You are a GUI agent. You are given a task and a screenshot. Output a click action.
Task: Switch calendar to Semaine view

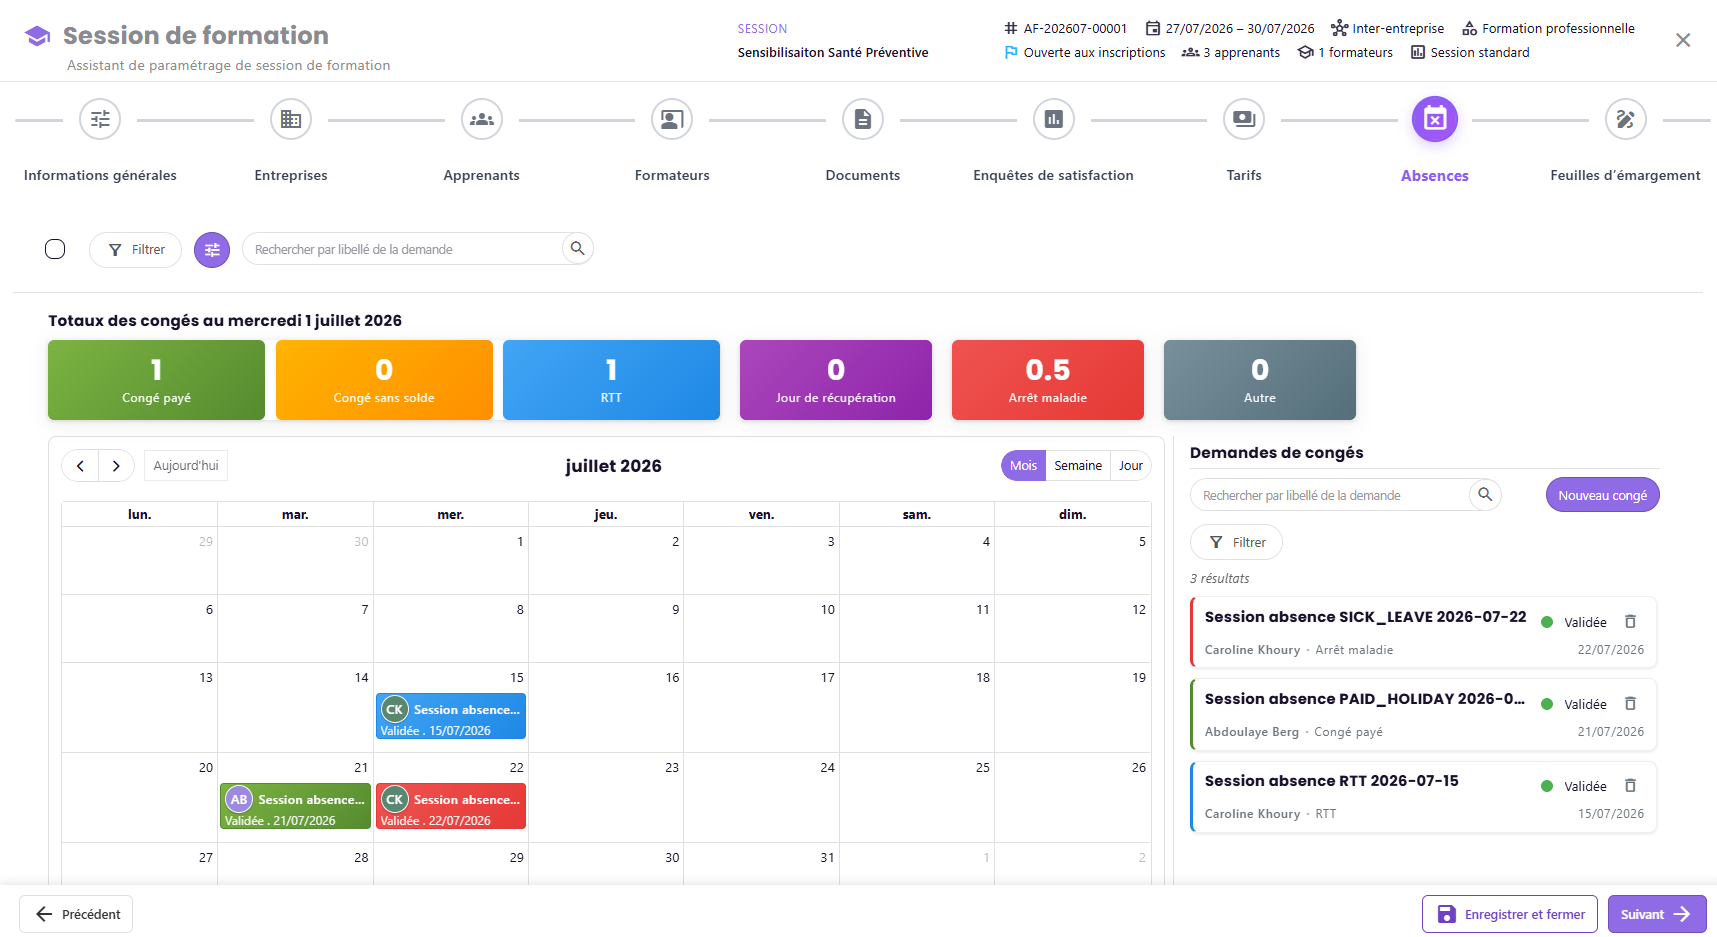coord(1078,466)
